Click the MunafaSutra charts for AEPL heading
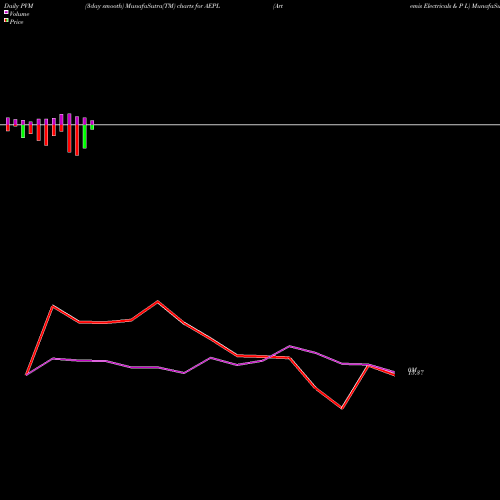The image size is (500, 500). coord(152,6)
